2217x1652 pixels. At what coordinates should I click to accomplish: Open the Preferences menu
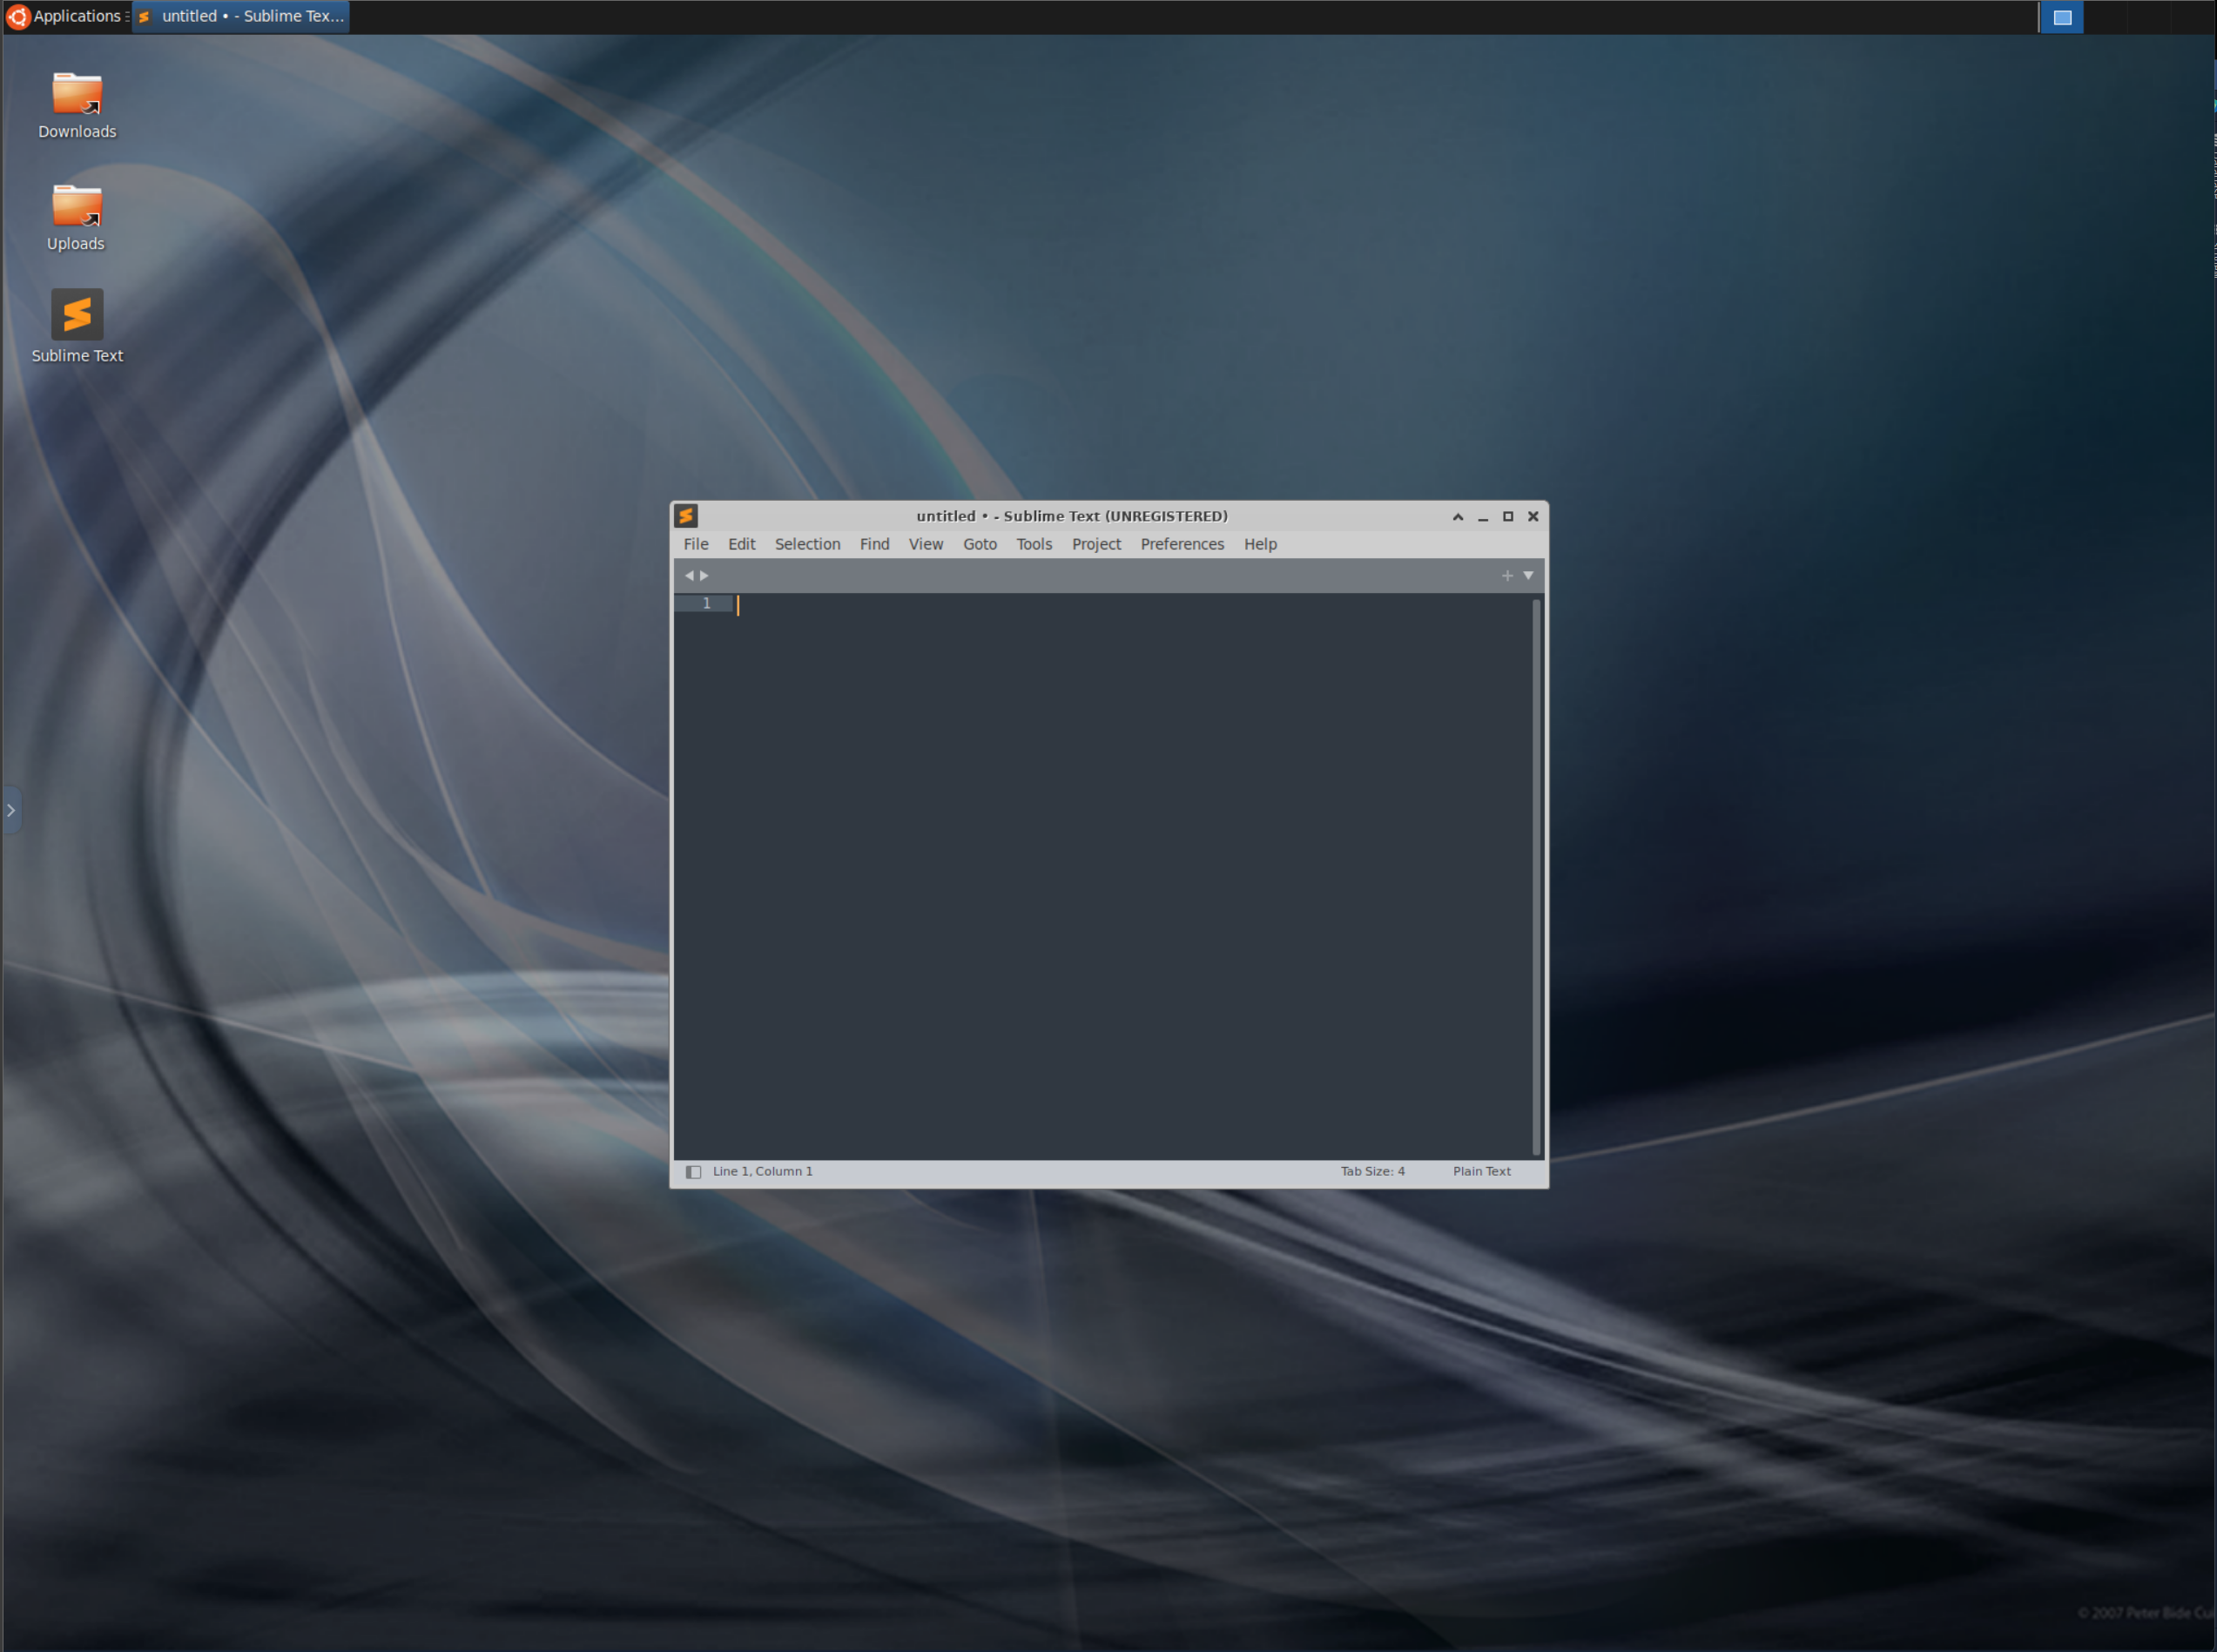click(1181, 544)
